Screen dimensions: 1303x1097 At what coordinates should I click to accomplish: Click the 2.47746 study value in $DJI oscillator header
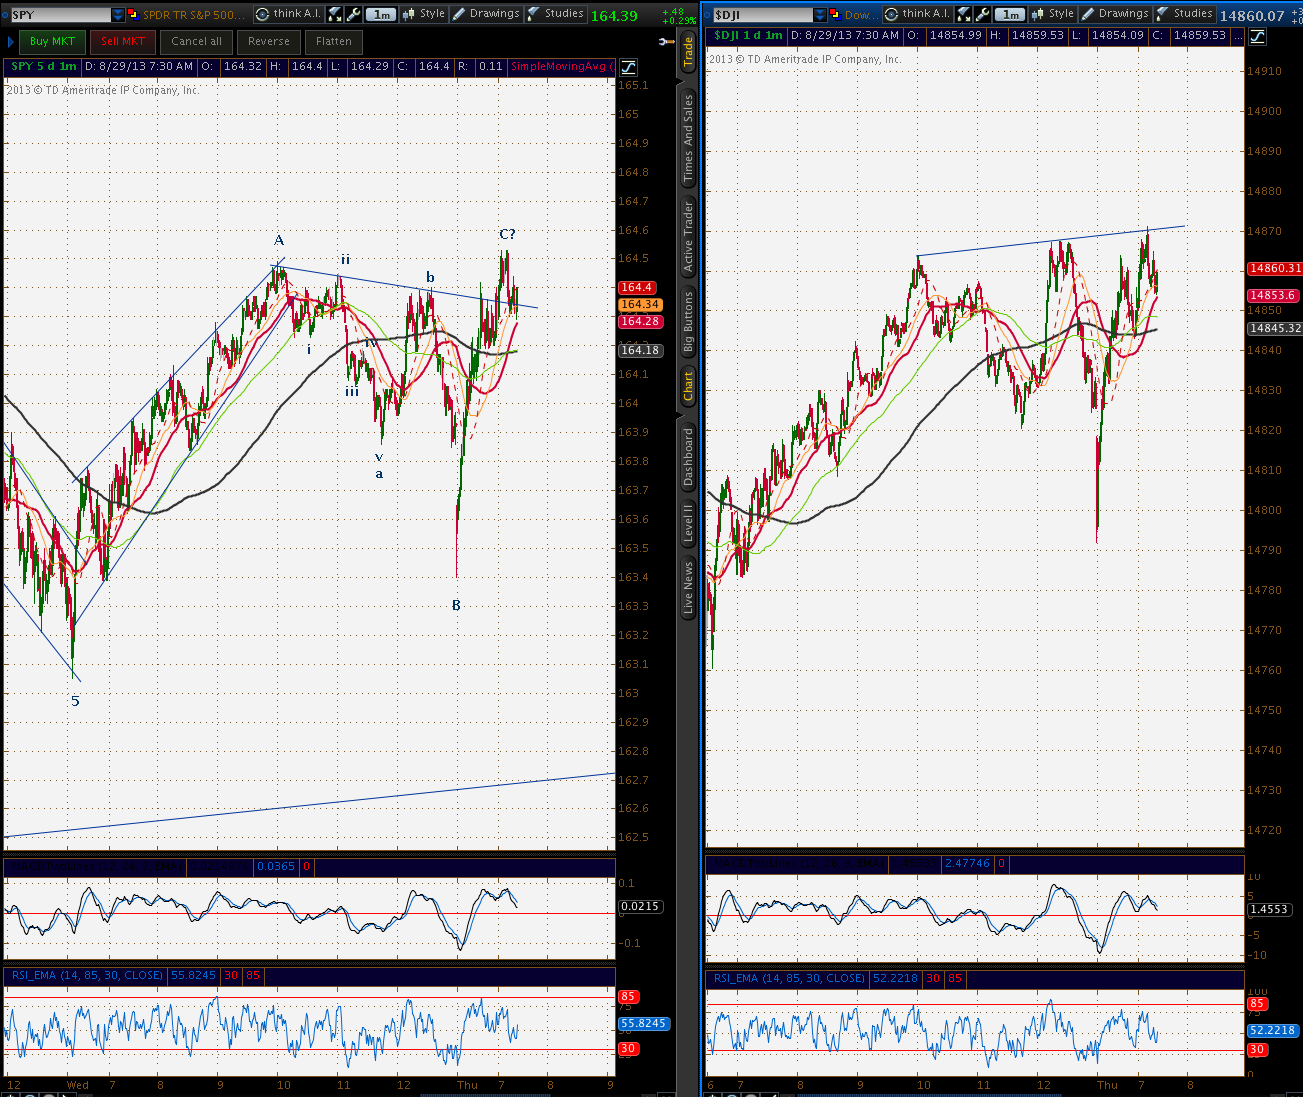point(967,864)
